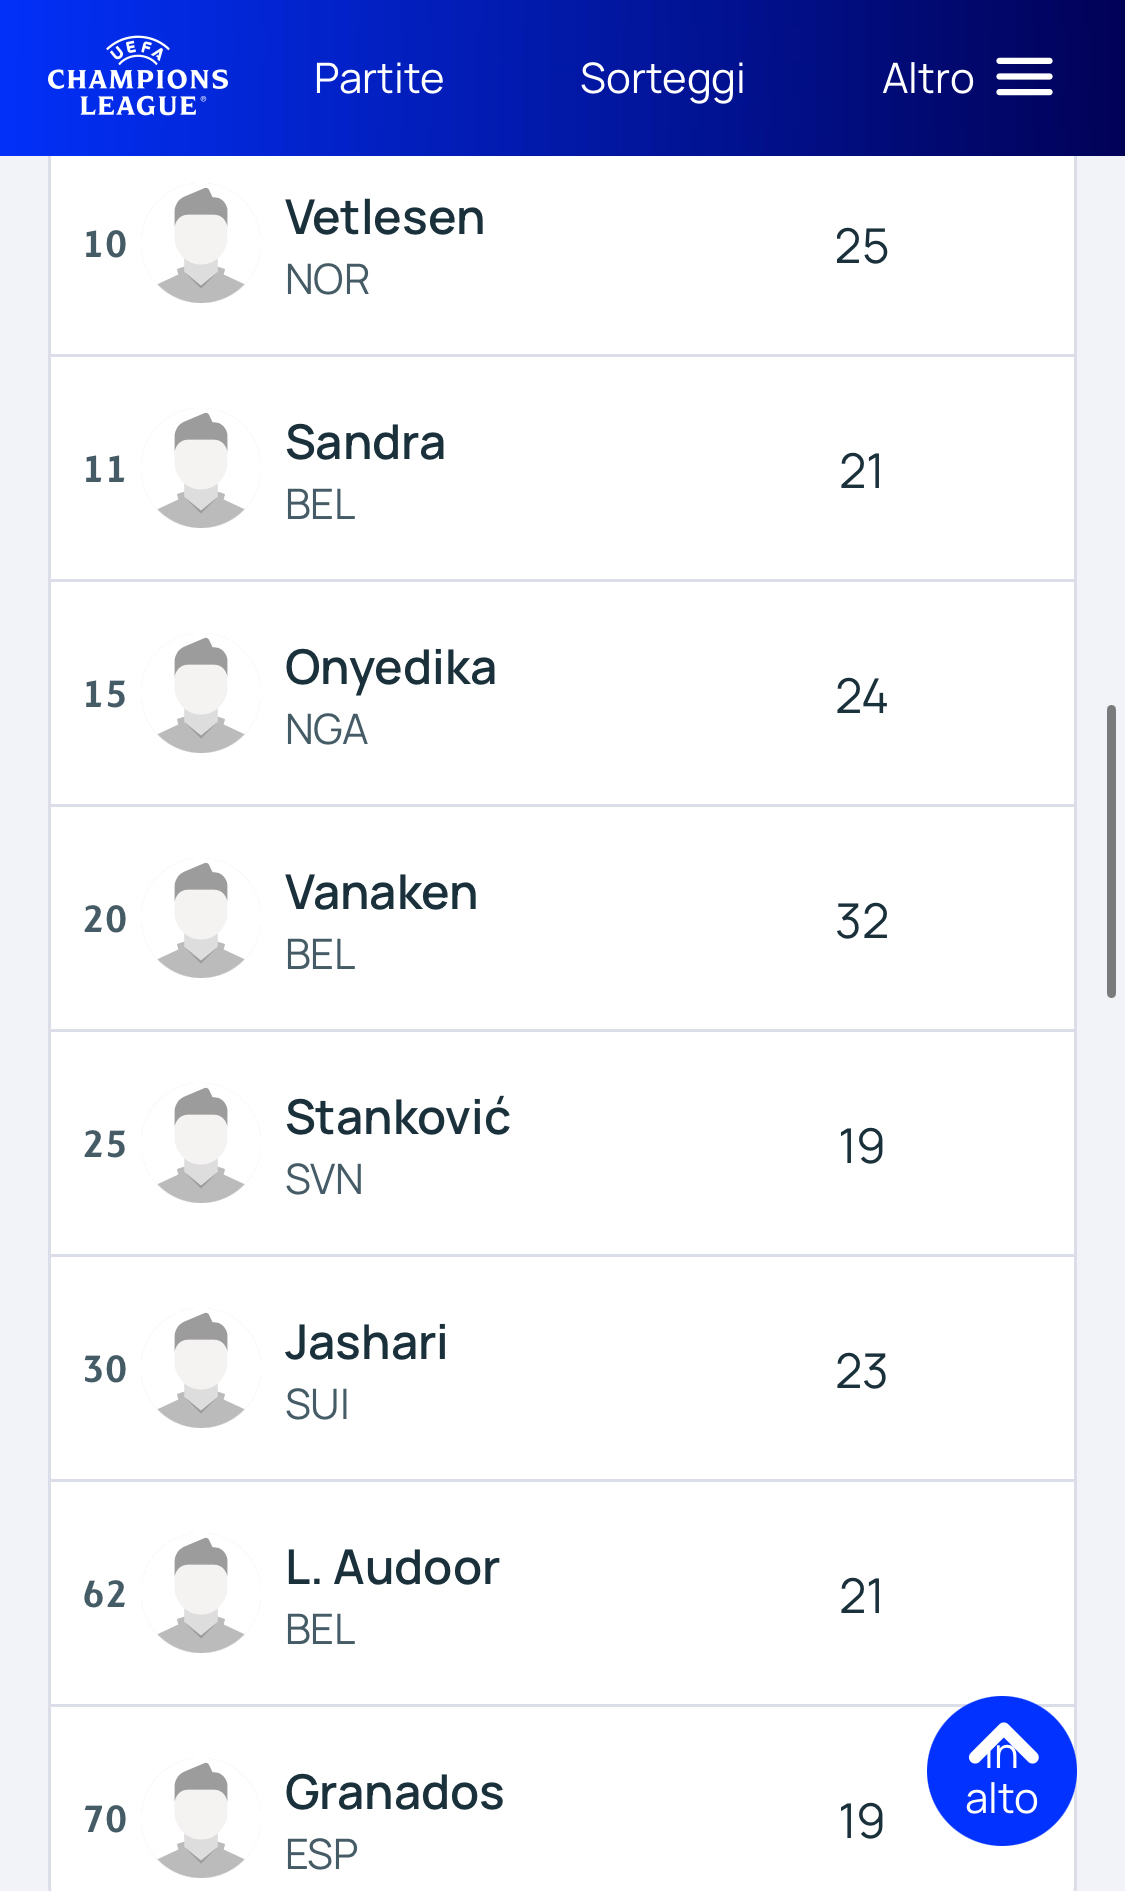Click Jashari's age value 23
Image resolution: width=1125 pixels, height=1891 pixels.
click(x=861, y=1371)
